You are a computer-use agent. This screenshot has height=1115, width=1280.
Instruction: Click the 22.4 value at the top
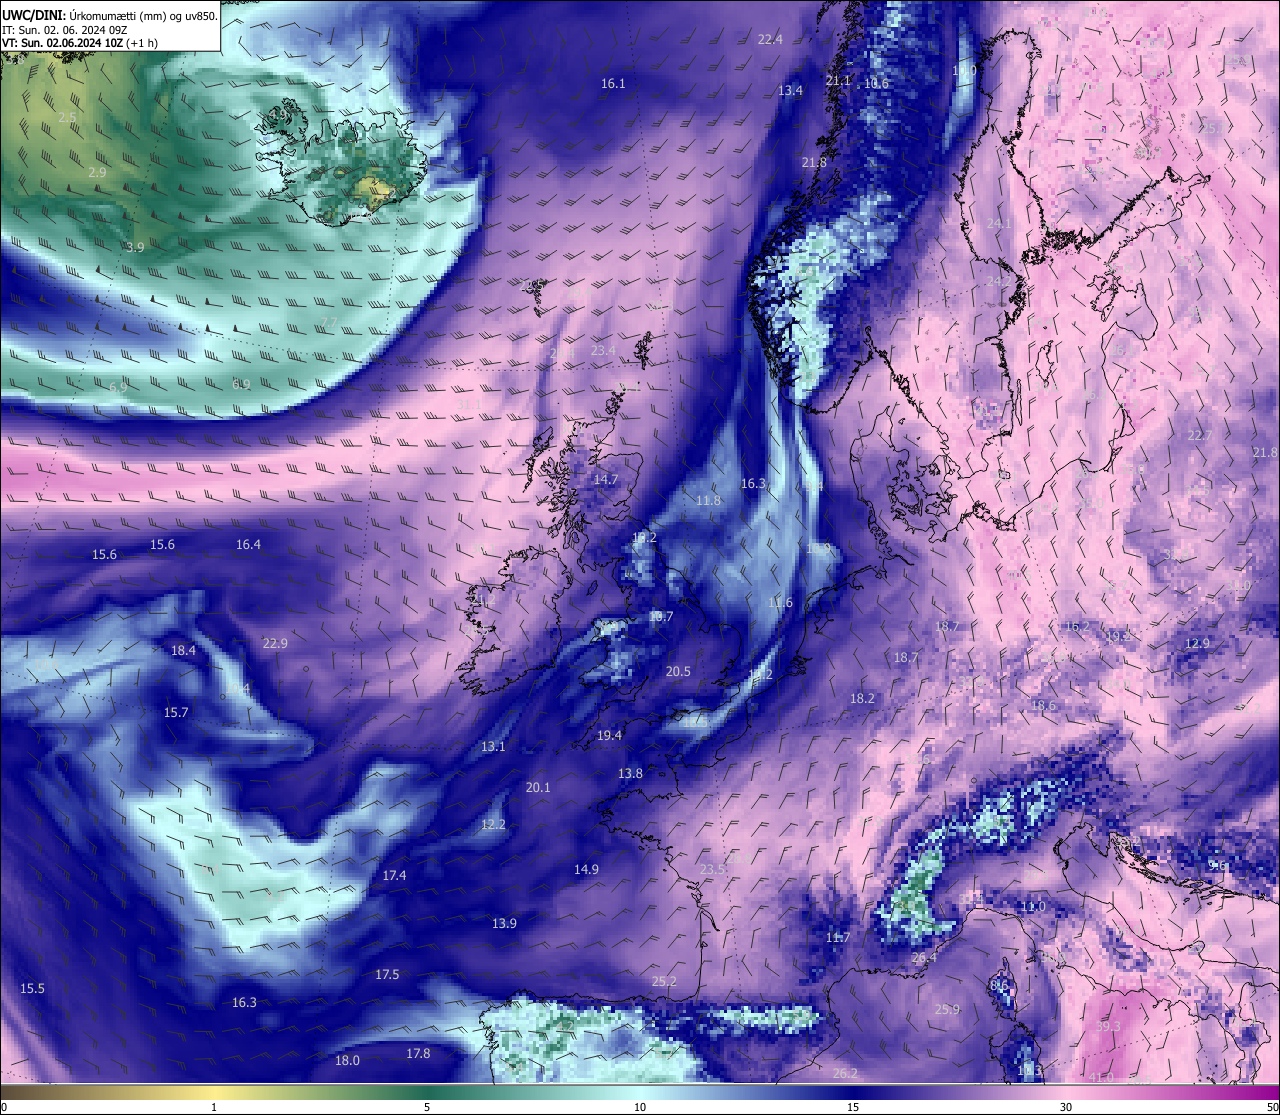pyautogui.click(x=770, y=39)
